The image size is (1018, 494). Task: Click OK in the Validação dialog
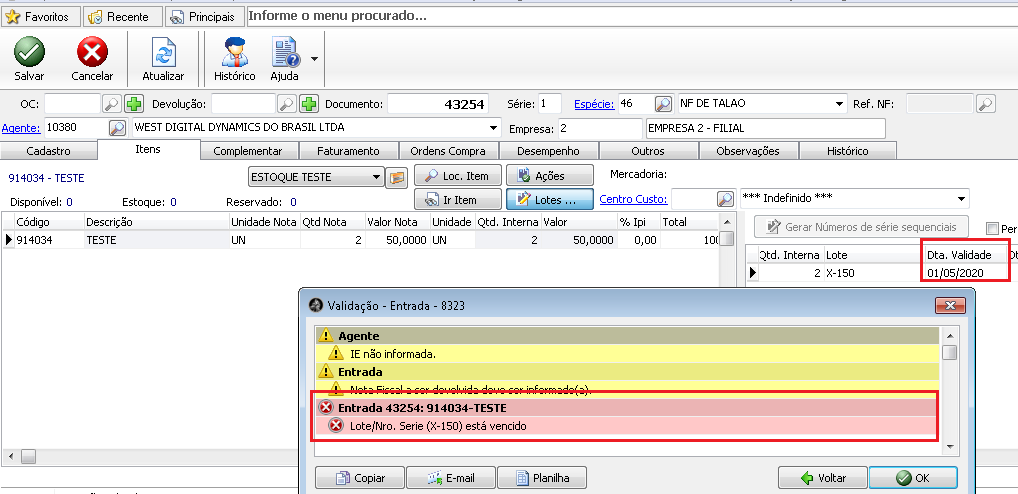tap(913, 478)
